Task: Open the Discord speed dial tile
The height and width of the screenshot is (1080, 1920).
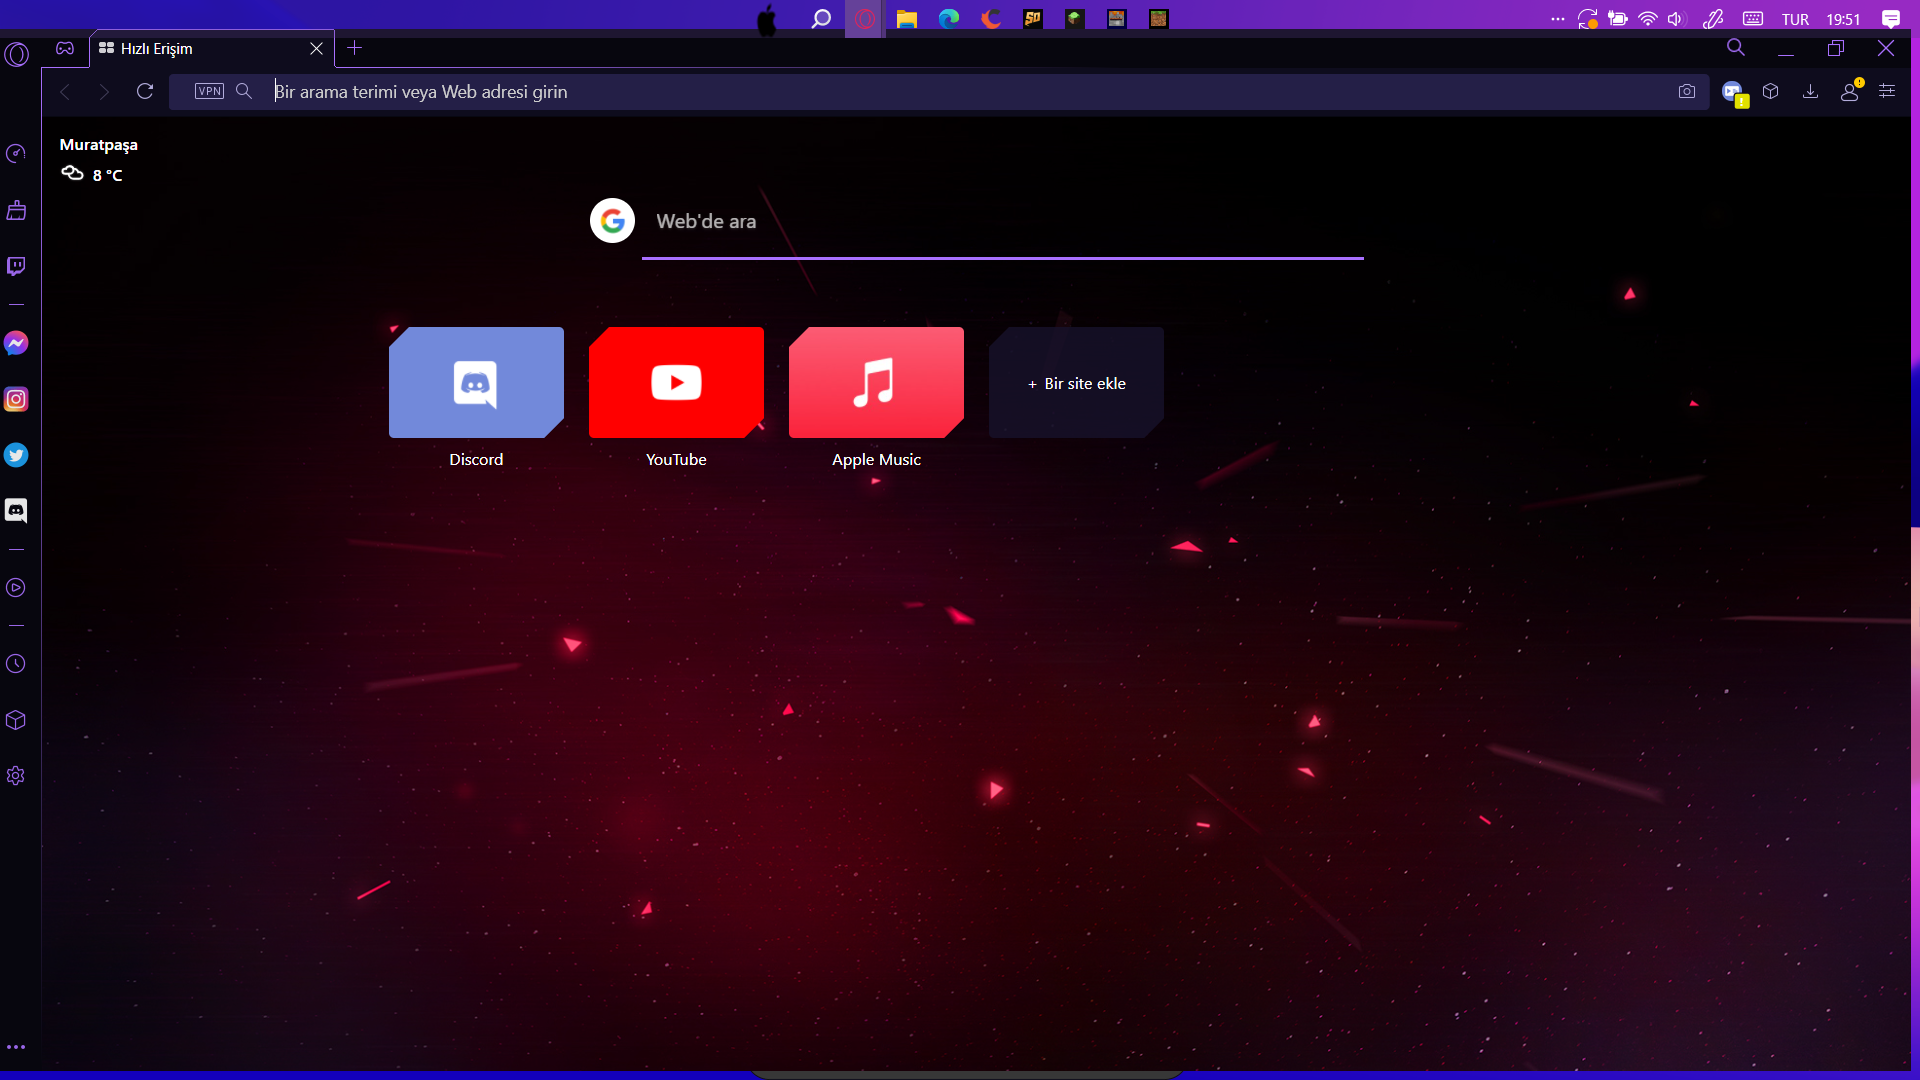Action: pos(476,383)
